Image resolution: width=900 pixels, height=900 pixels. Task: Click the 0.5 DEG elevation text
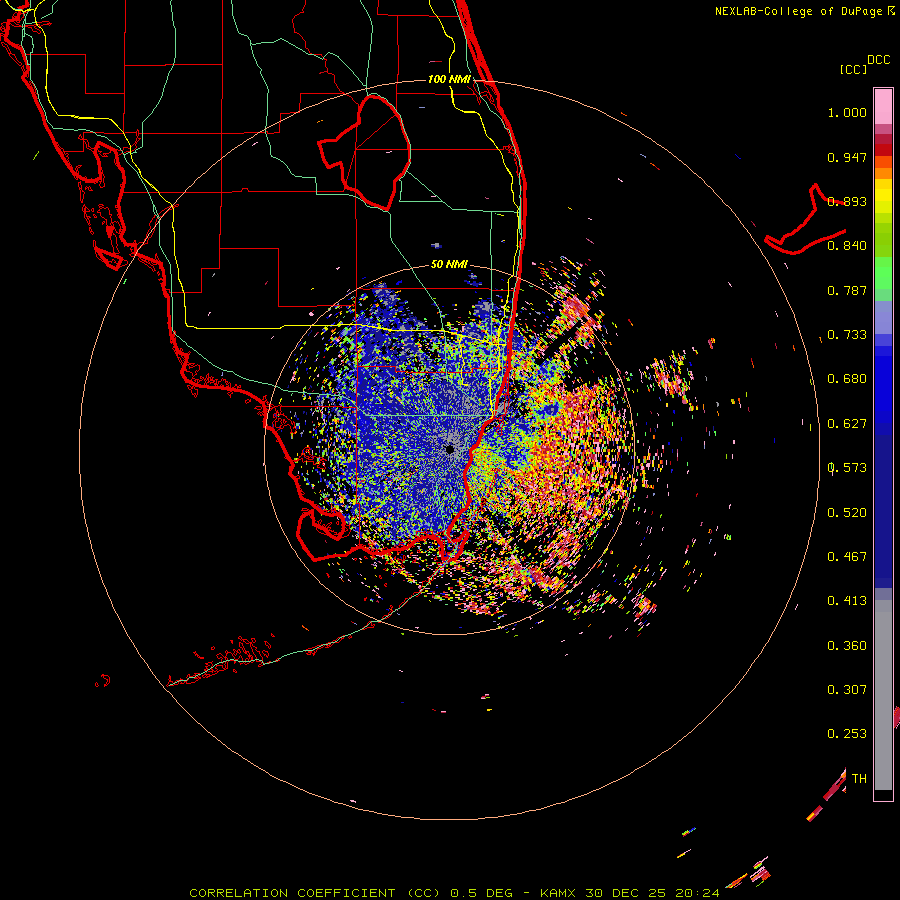pyautogui.click(x=482, y=893)
